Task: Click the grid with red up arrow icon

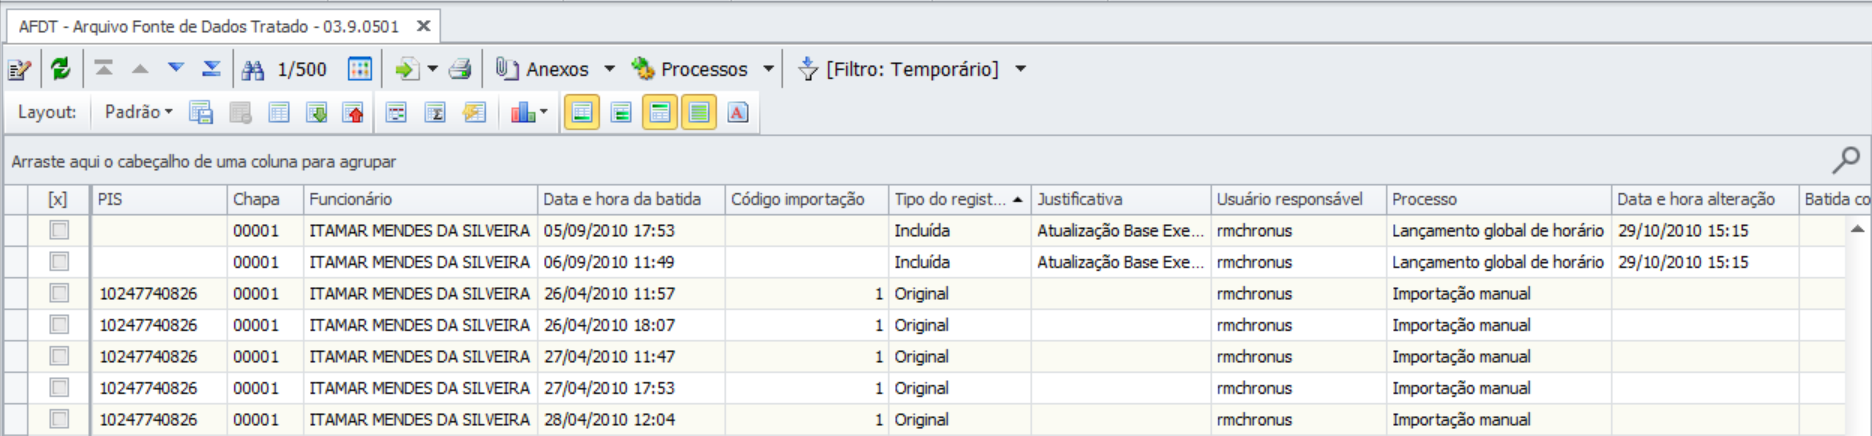Action: click(x=354, y=112)
